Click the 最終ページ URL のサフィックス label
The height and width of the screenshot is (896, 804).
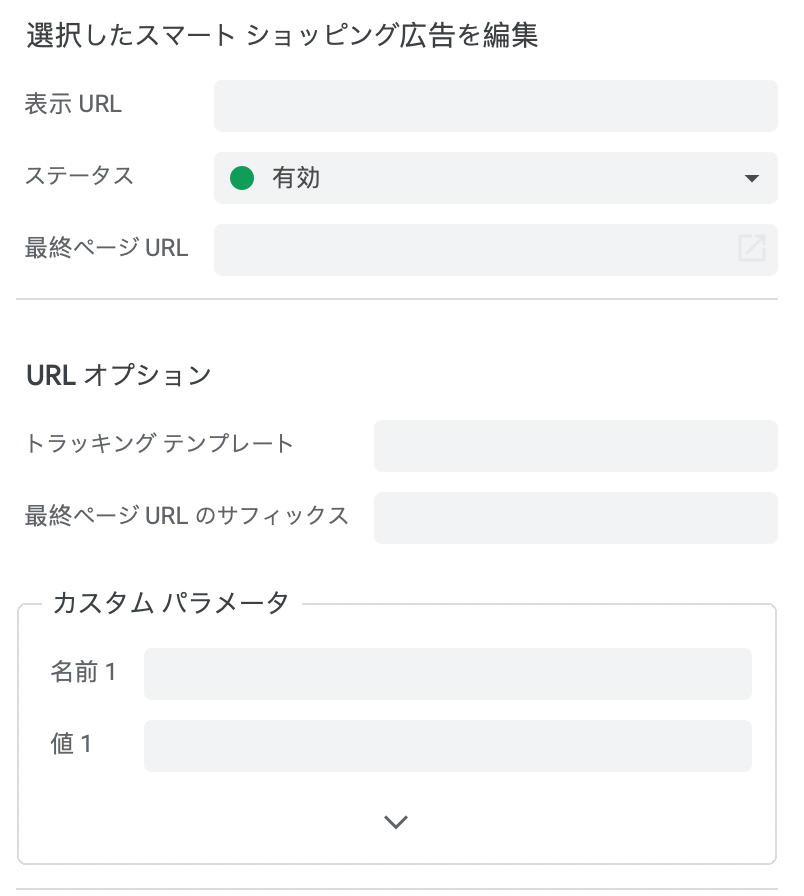pos(186,516)
